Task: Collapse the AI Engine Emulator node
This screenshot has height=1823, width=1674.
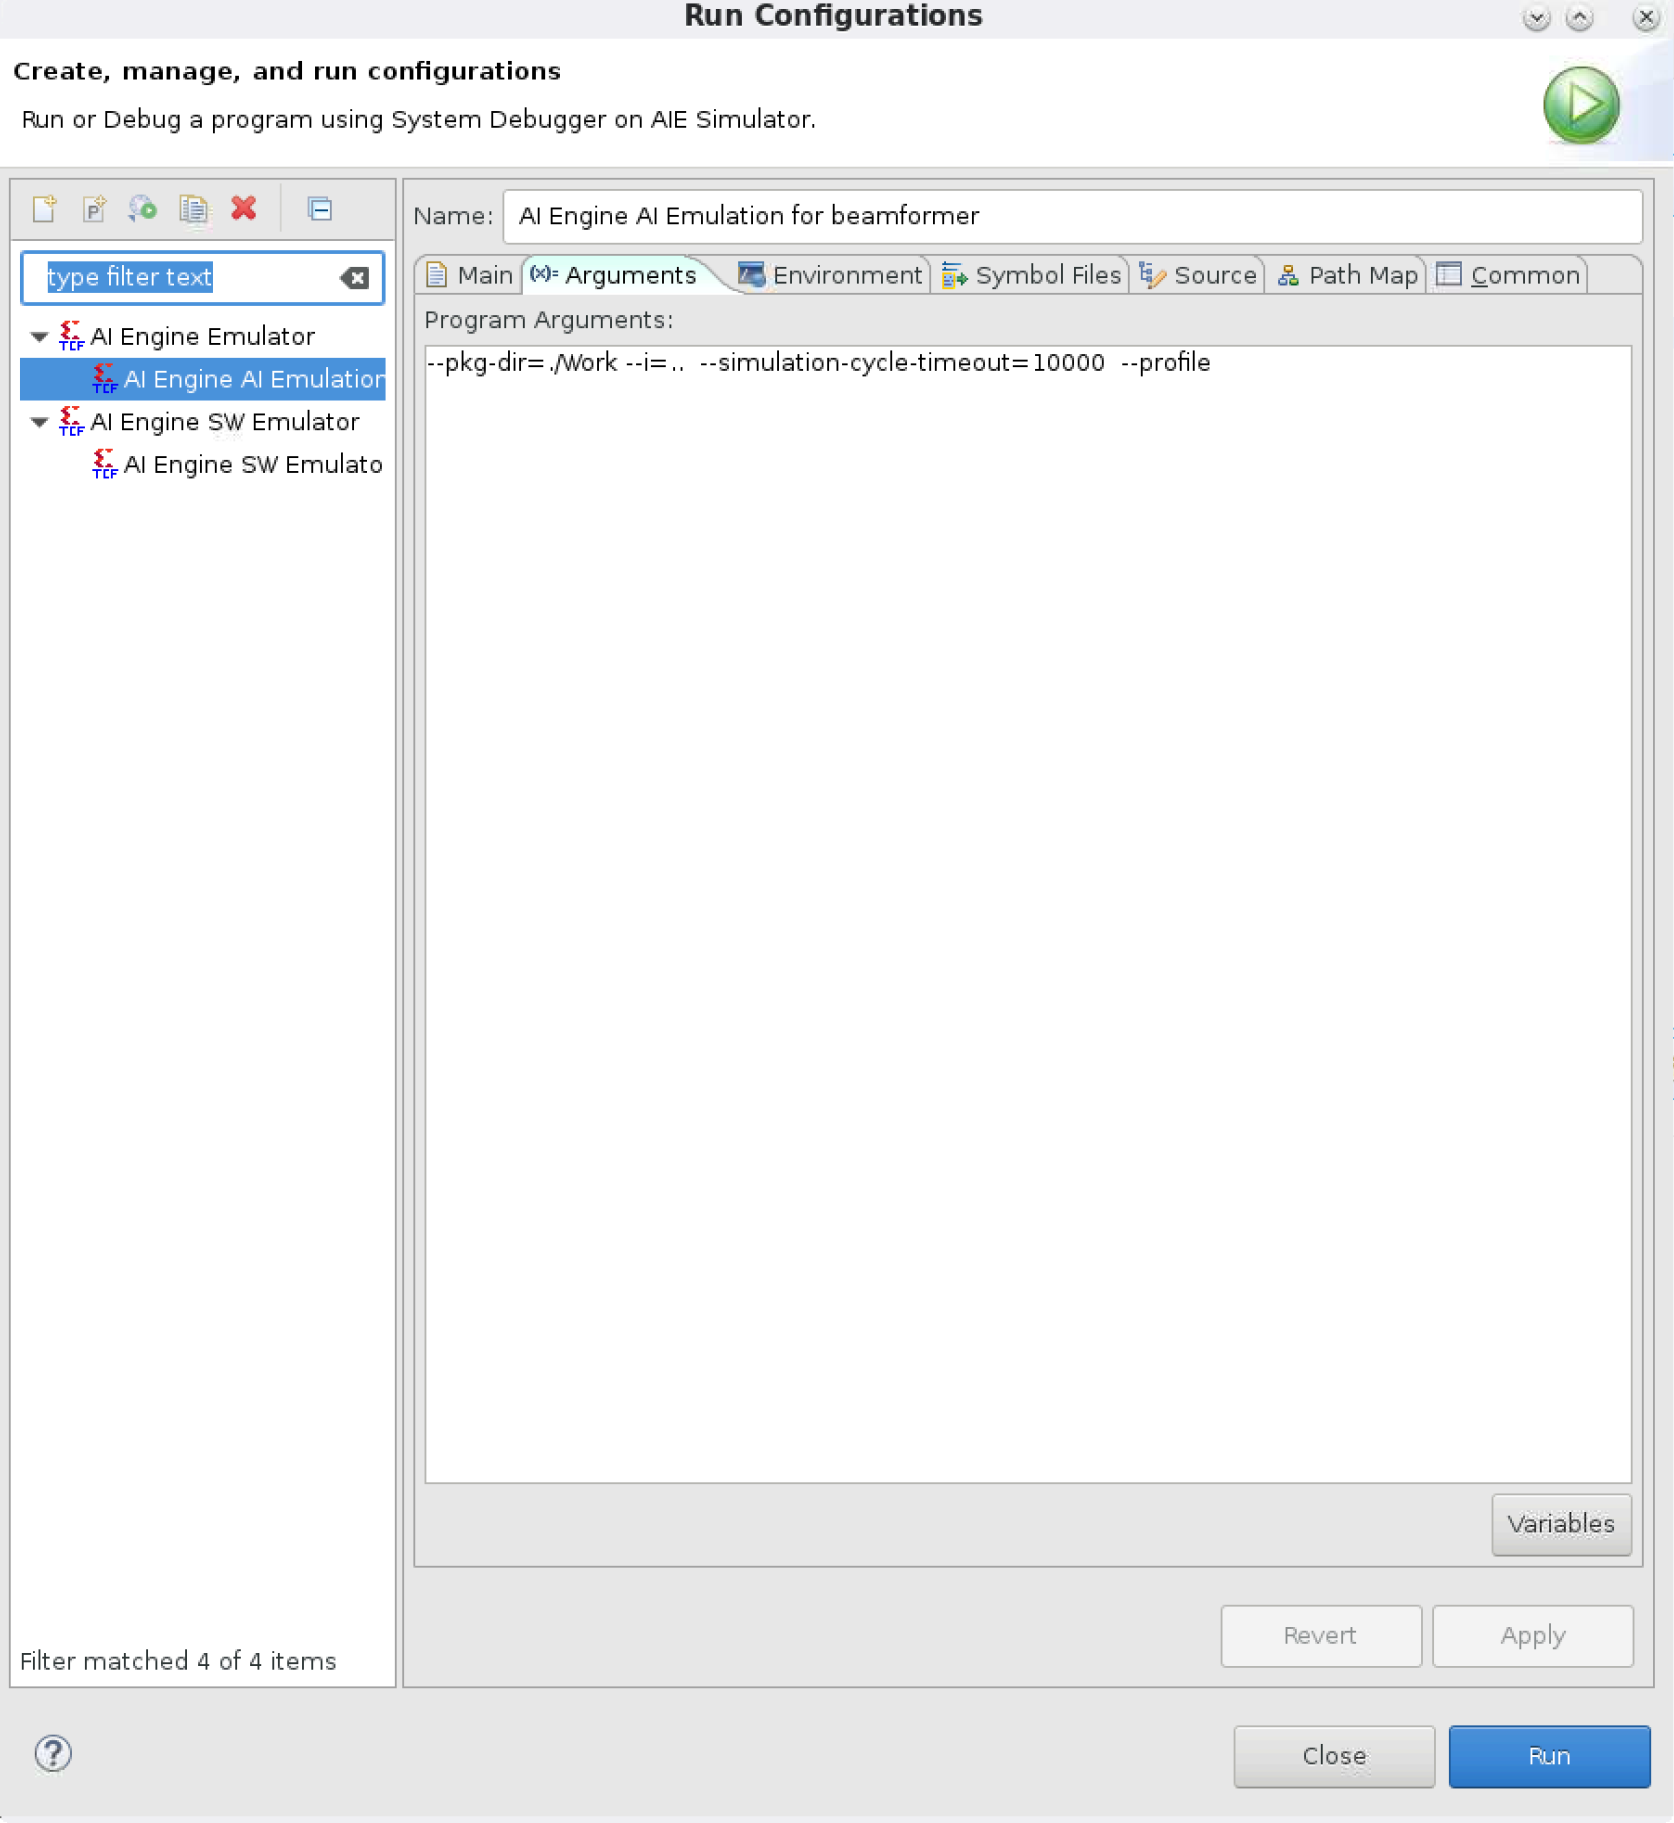Action: point(40,337)
